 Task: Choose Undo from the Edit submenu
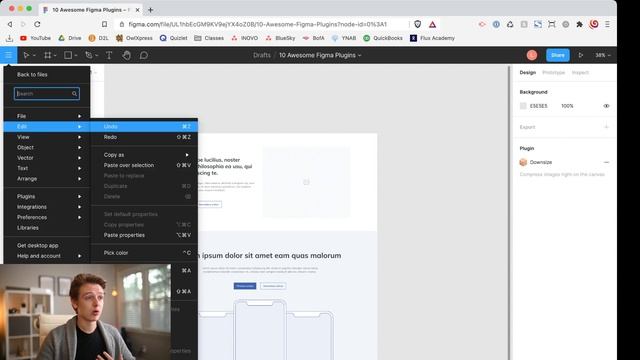click(x=145, y=127)
